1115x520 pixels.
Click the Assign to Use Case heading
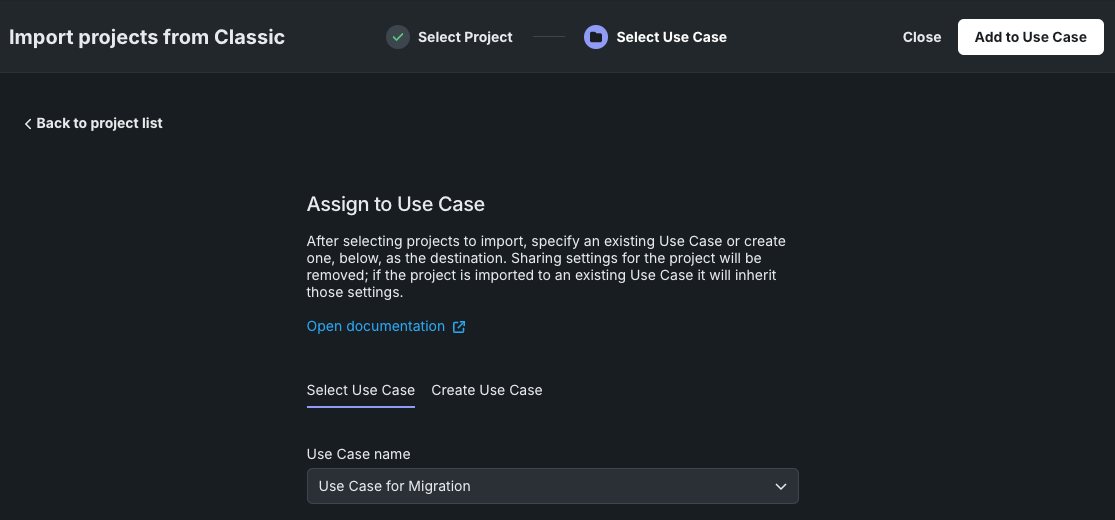point(395,204)
